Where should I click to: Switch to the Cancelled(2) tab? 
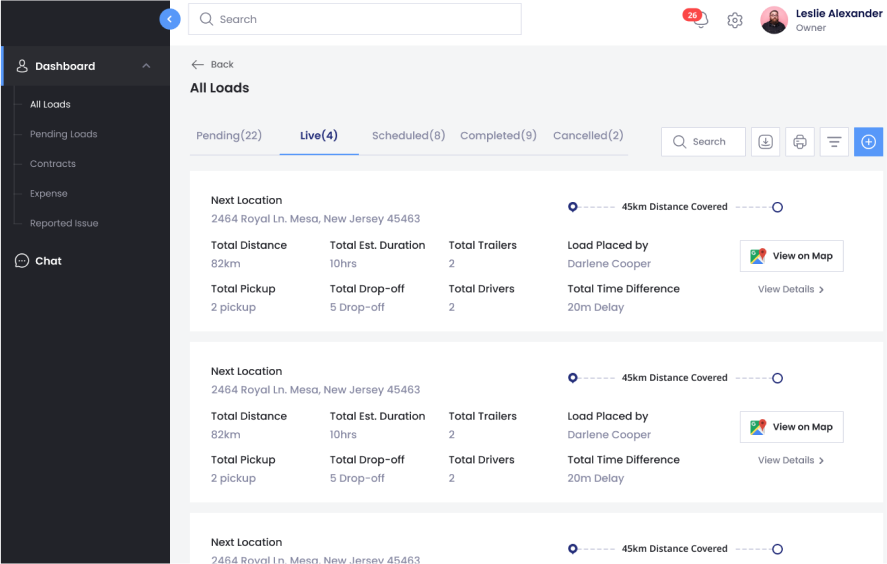click(x=588, y=136)
